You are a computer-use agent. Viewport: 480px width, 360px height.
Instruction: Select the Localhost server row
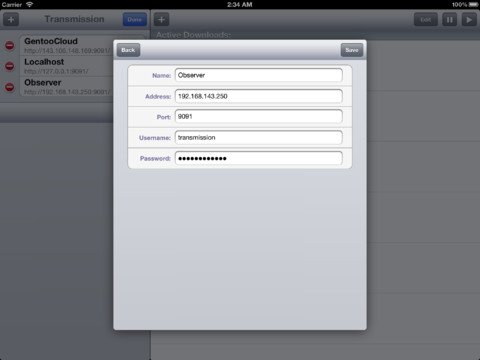coord(67,66)
